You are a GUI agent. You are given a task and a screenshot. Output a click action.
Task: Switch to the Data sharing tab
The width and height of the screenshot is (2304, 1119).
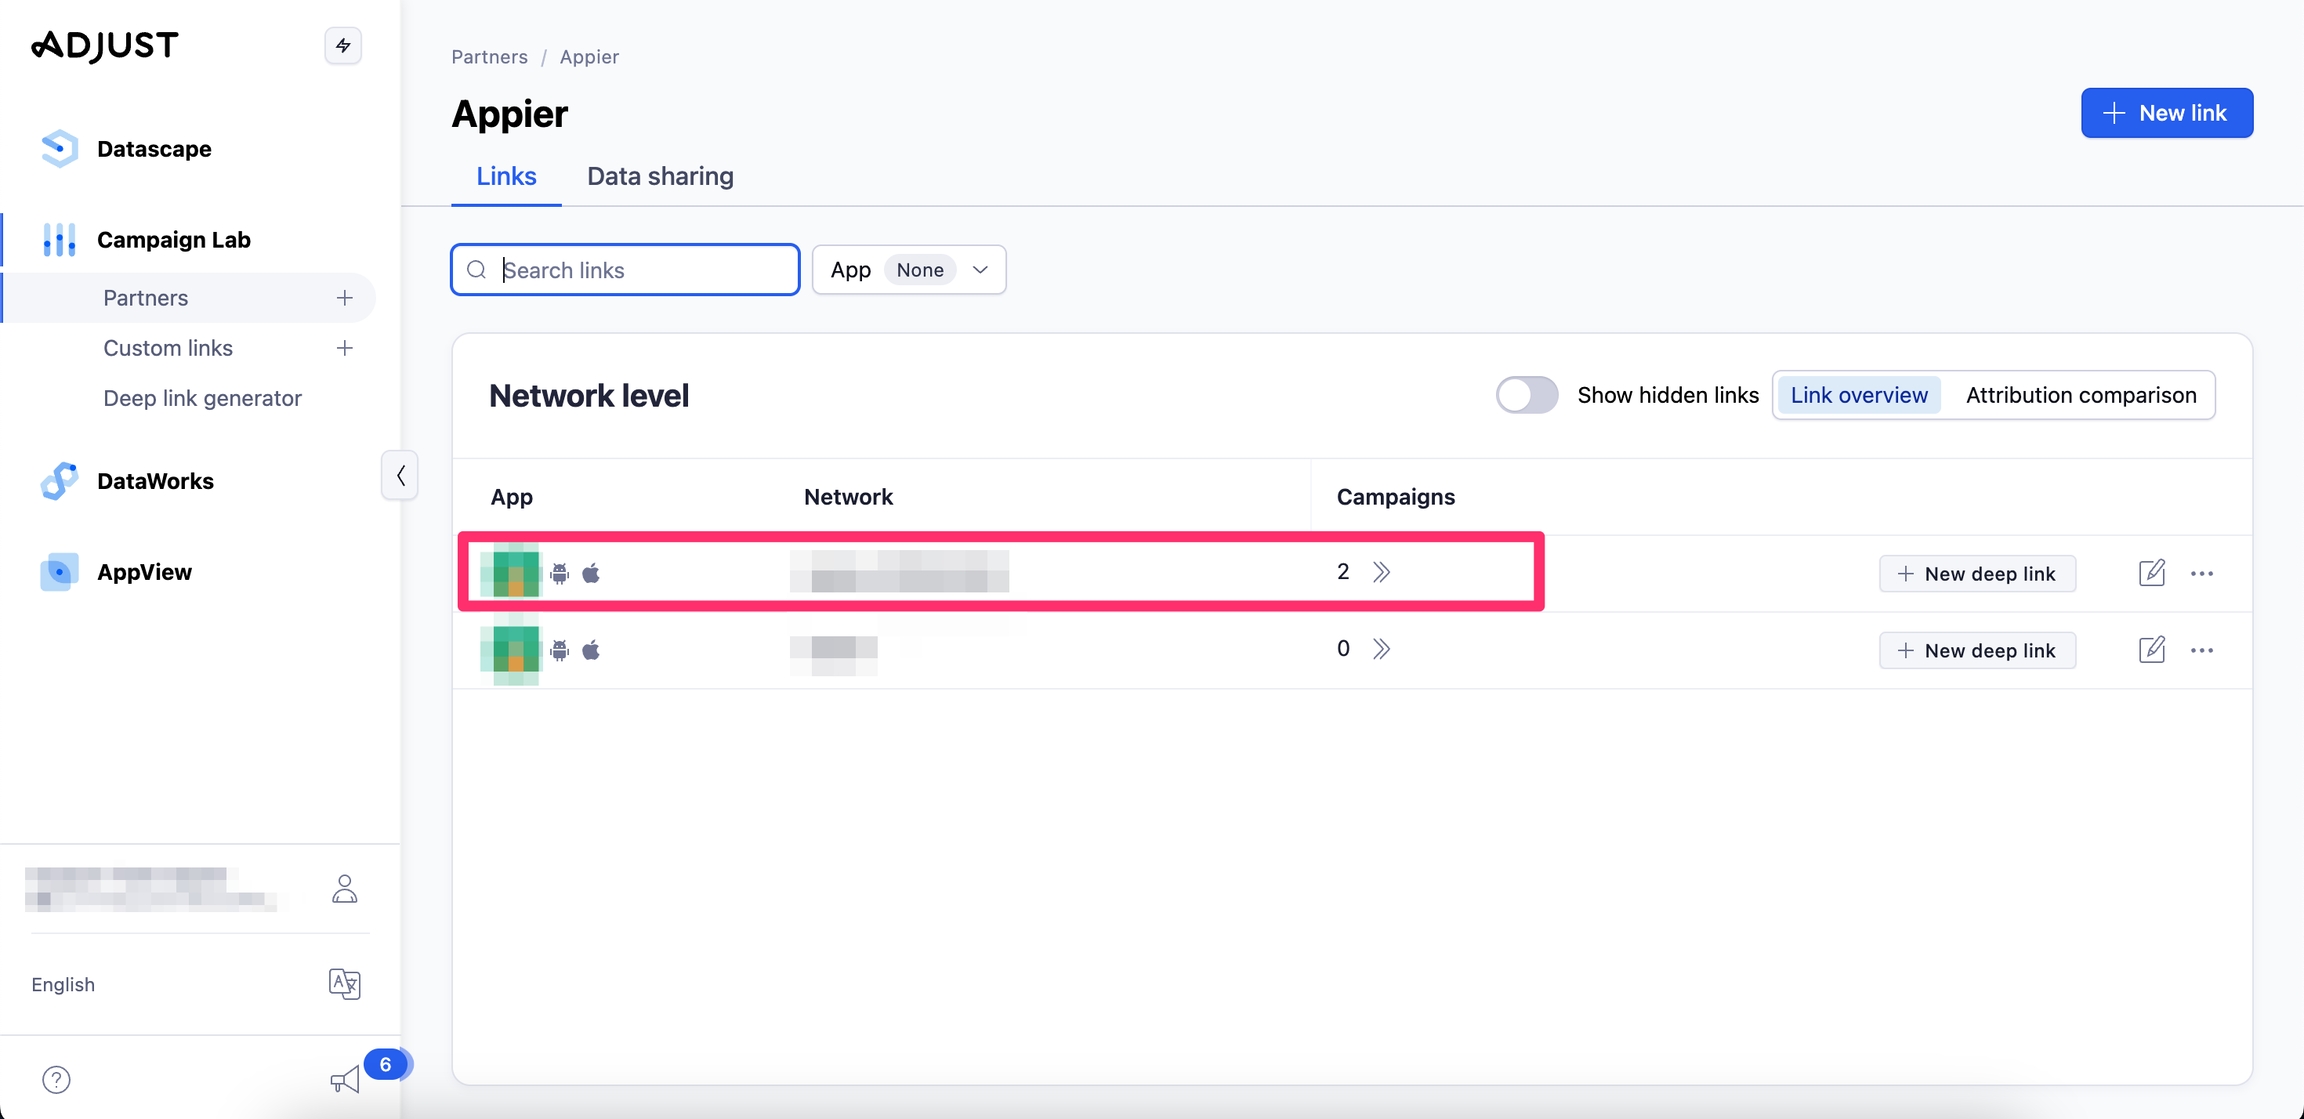pyautogui.click(x=660, y=176)
